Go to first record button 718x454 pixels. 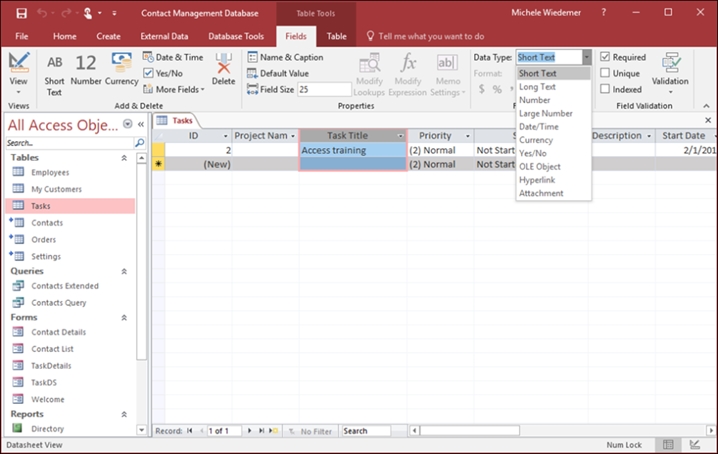(190, 431)
